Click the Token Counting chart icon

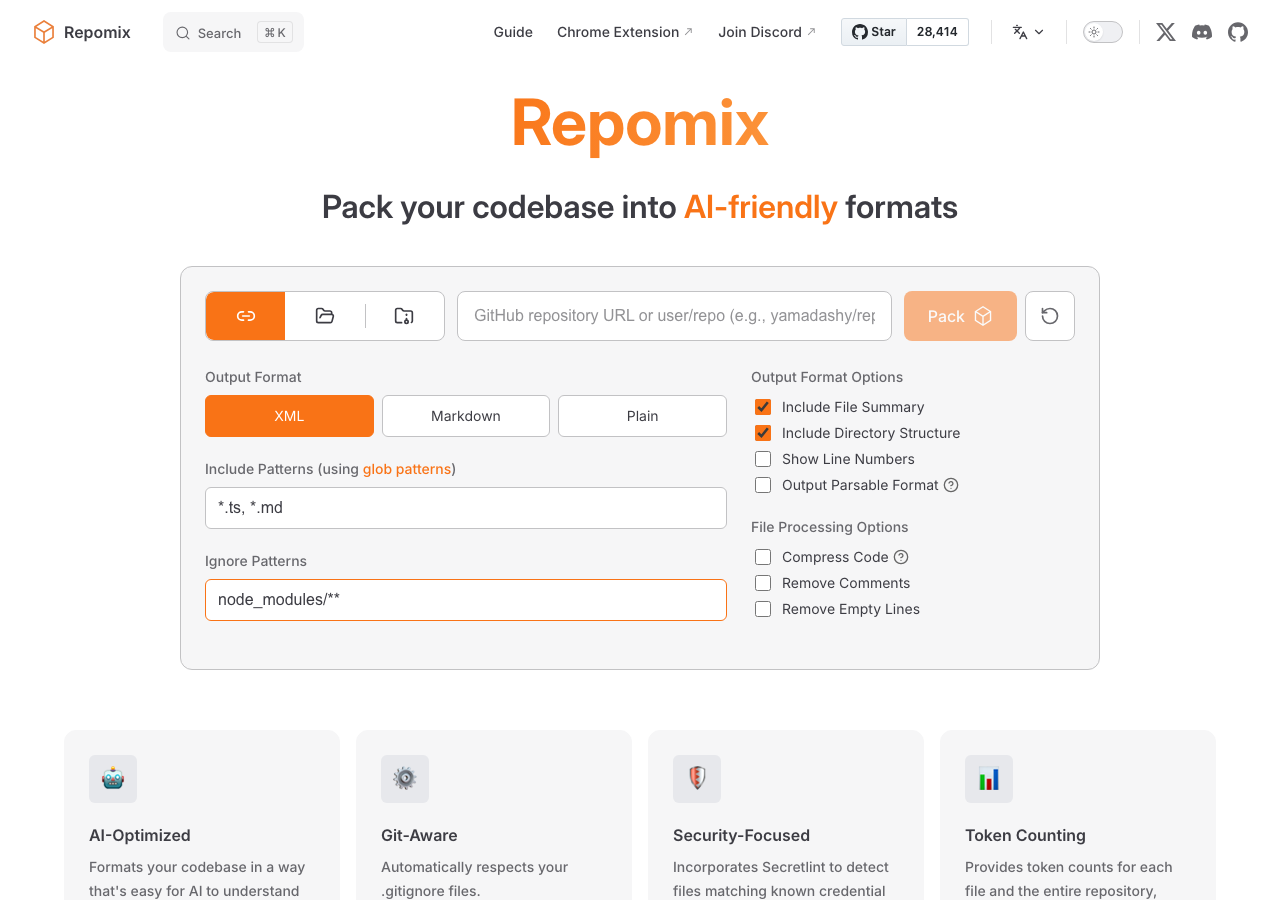(989, 779)
